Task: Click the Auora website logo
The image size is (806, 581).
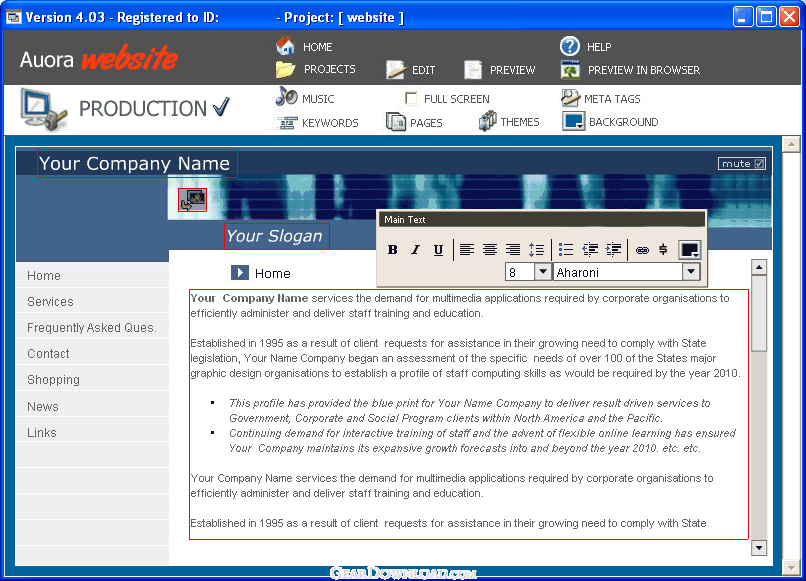Action: point(99,58)
